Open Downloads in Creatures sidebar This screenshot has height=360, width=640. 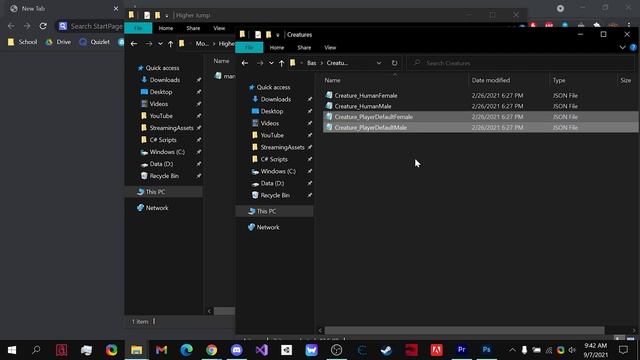pos(271,99)
